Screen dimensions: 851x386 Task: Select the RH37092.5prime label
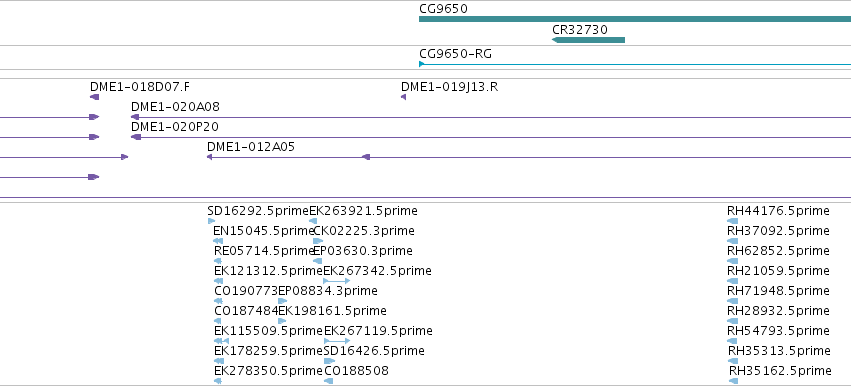point(778,231)
